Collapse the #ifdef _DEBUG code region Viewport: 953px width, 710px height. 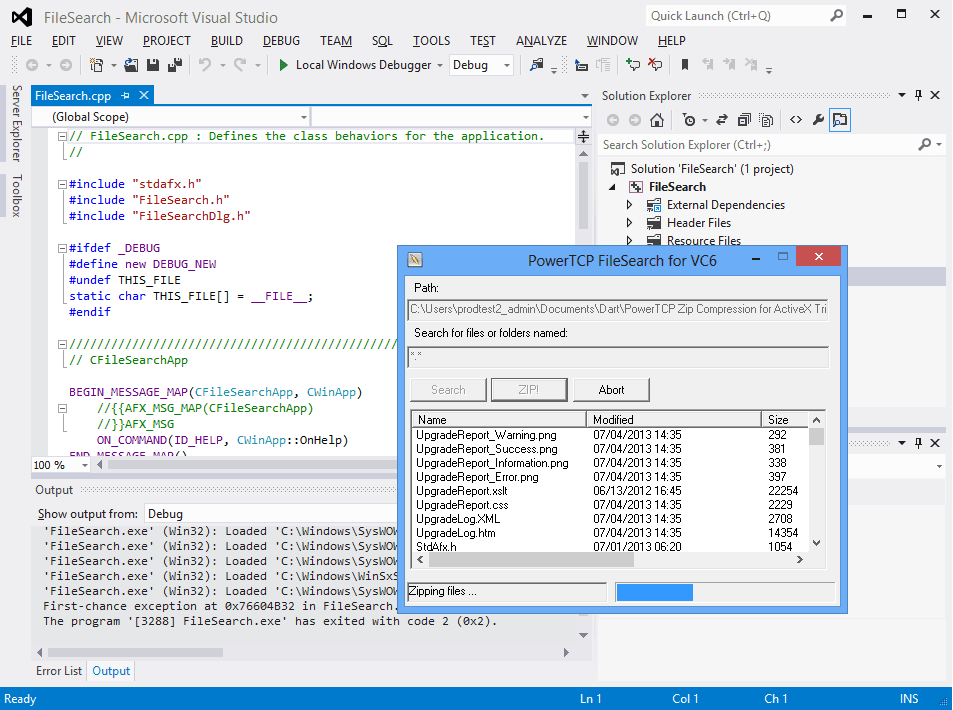click(62, 248)
